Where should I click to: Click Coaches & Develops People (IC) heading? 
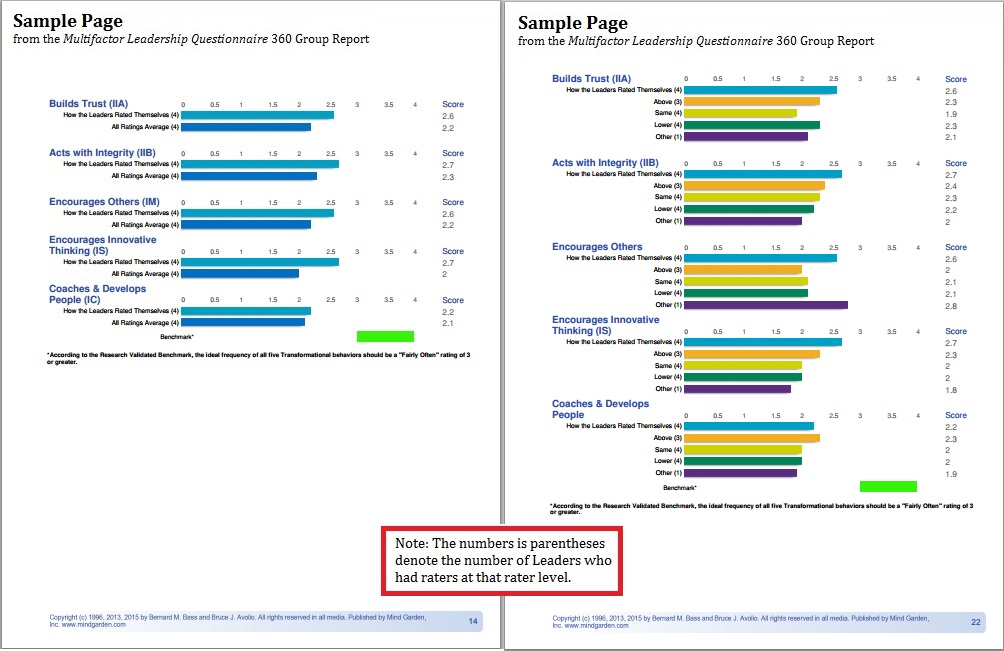[97, 294]
